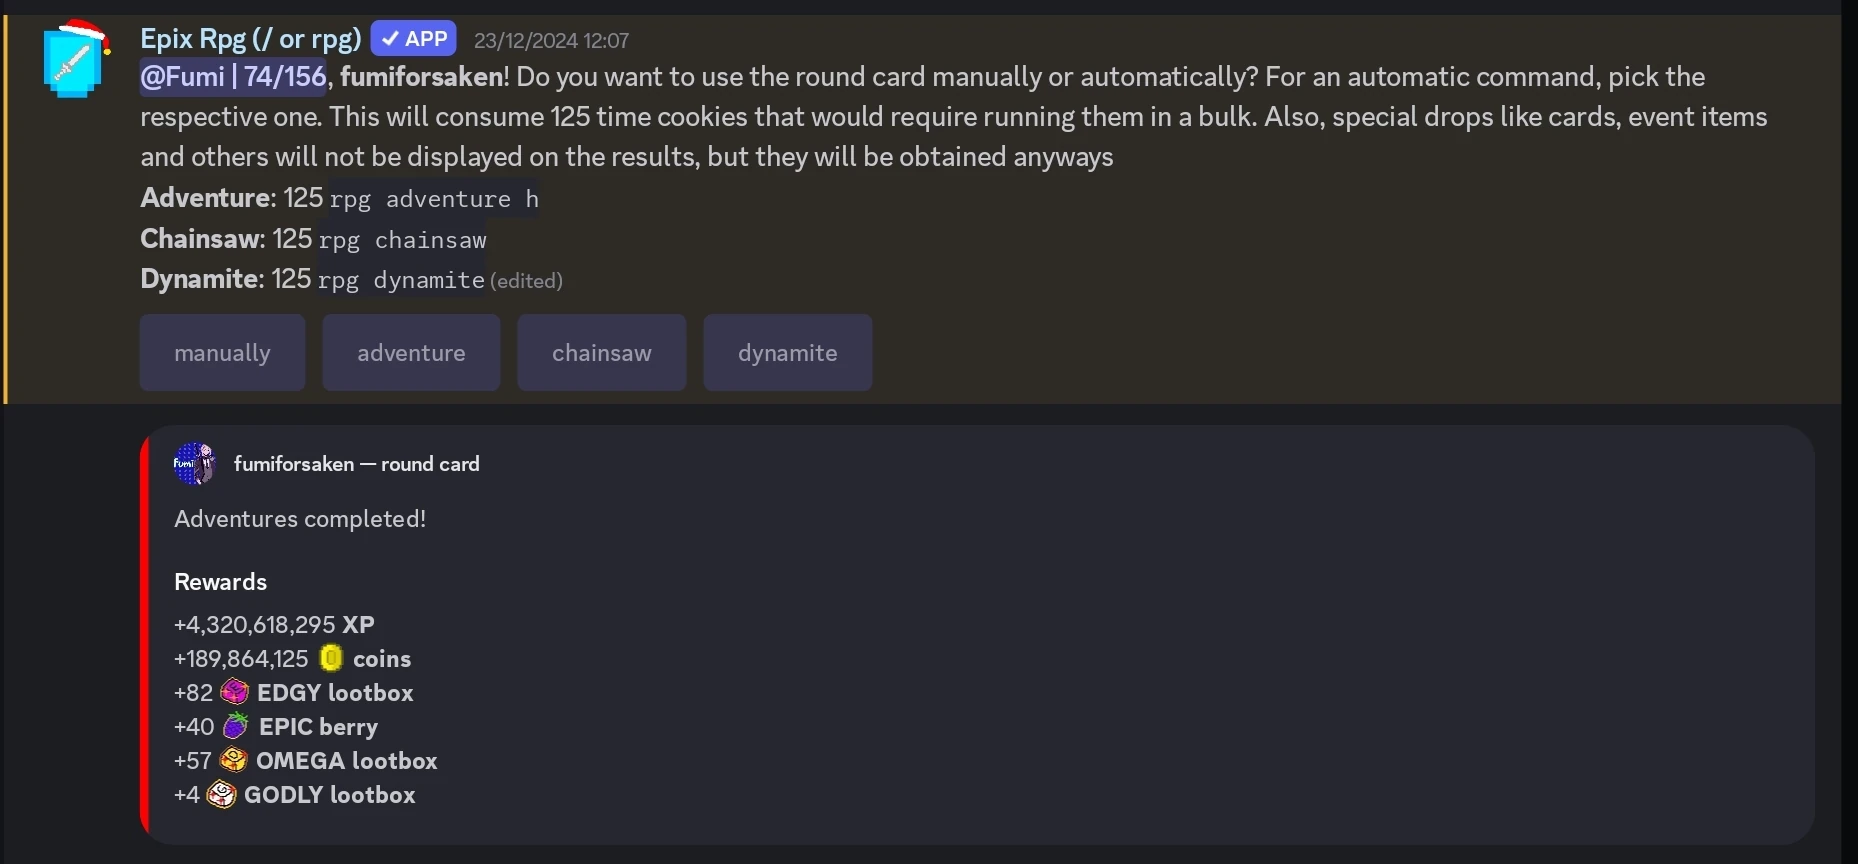Click the "rpg chainsaw" code snippet

(402, 240)
